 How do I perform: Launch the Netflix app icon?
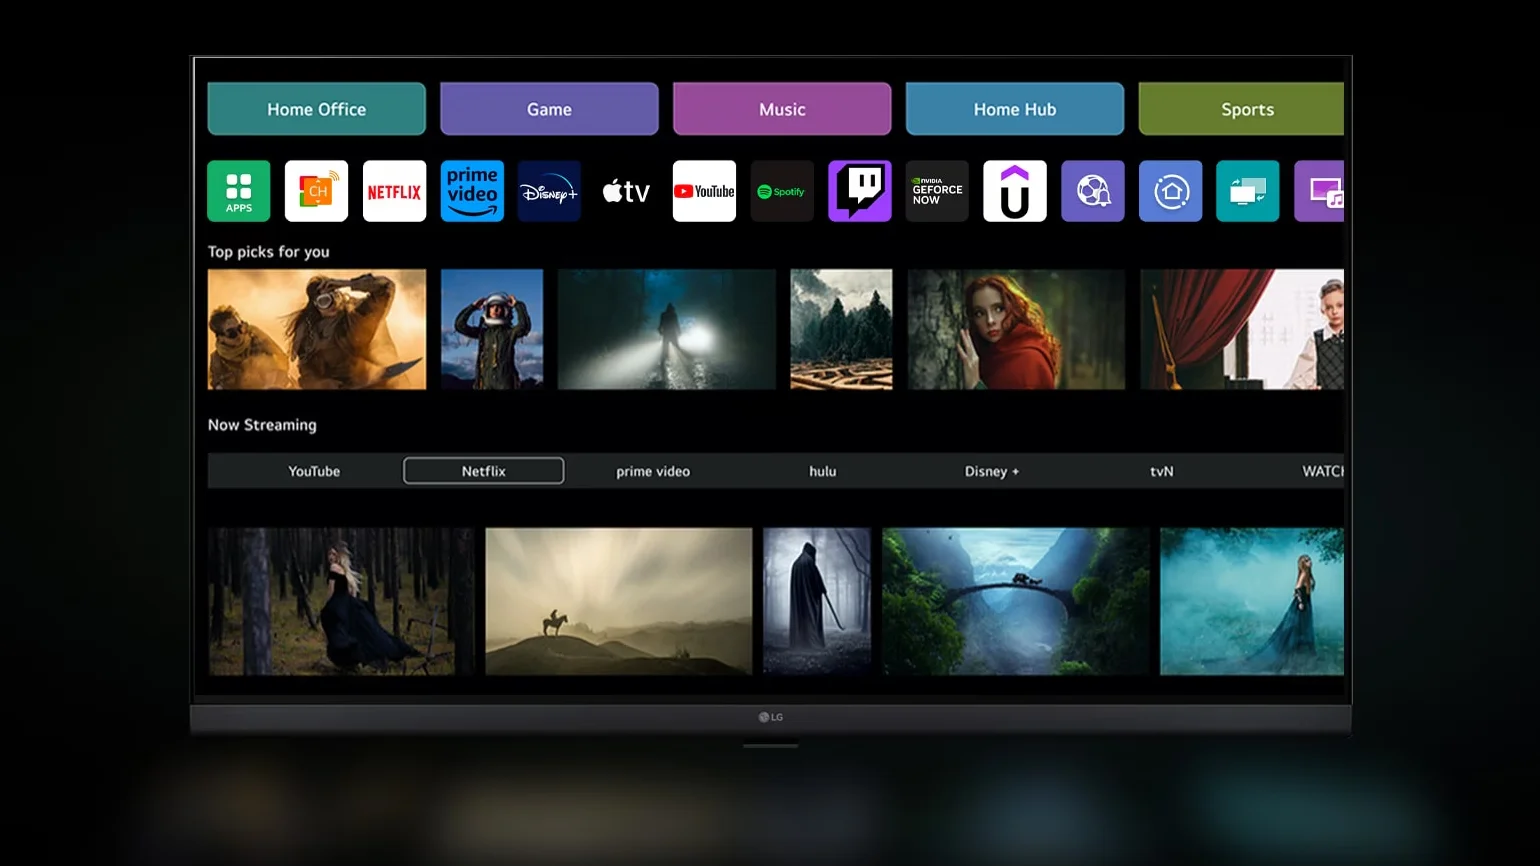(394, 191)
